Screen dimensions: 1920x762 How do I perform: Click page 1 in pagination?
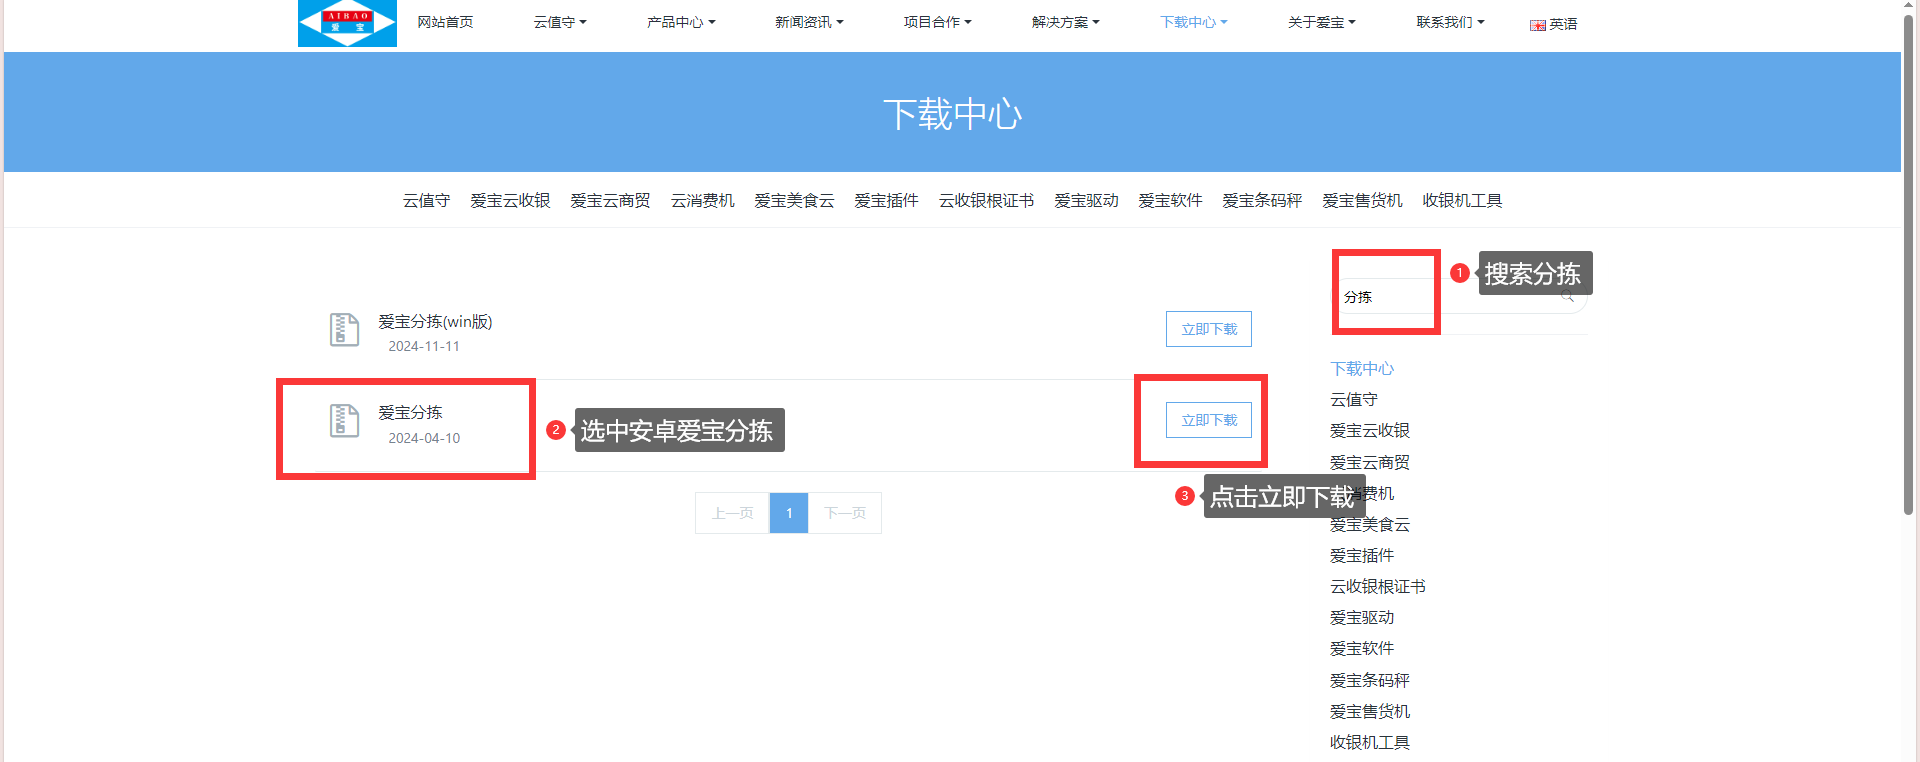(788, 513)
